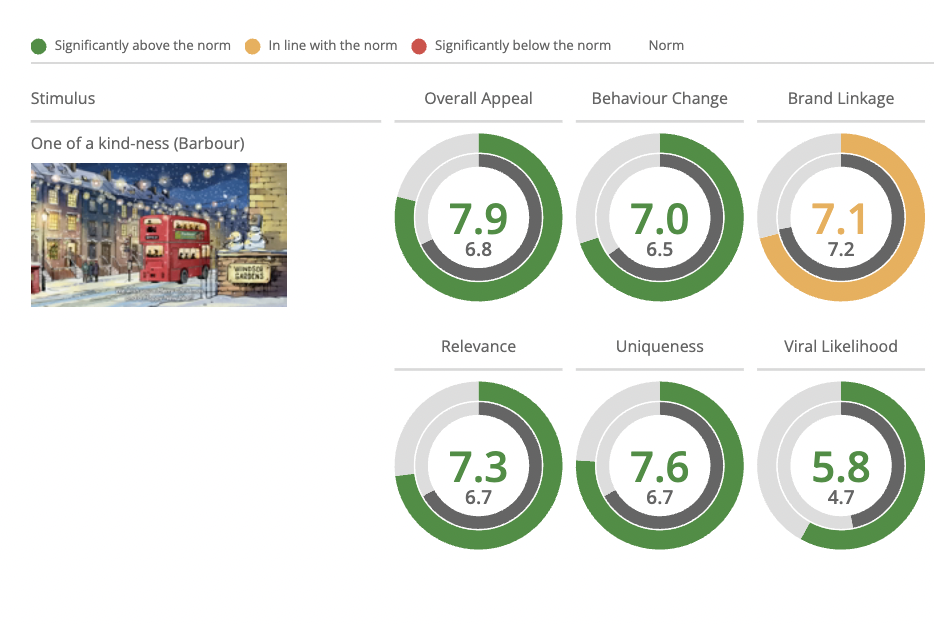This screenshot has width=934, height=624.
Task: Click the 'Stimulus' column header
Action: click(x=63, y=98)
